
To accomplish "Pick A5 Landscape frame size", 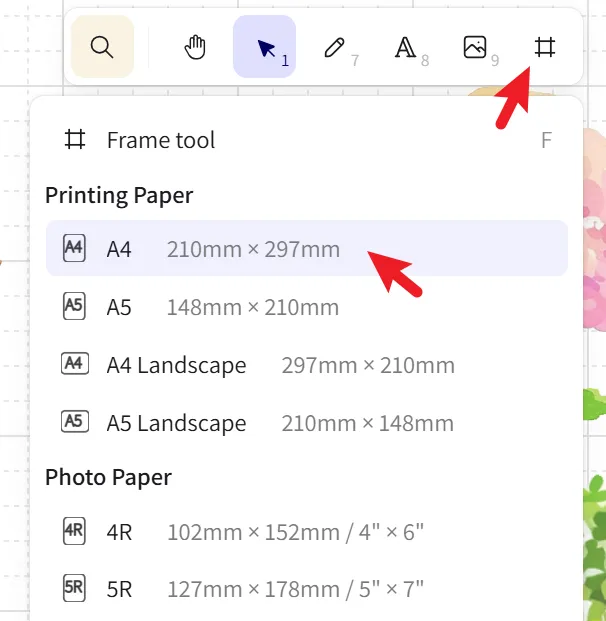I will point(307,423).
